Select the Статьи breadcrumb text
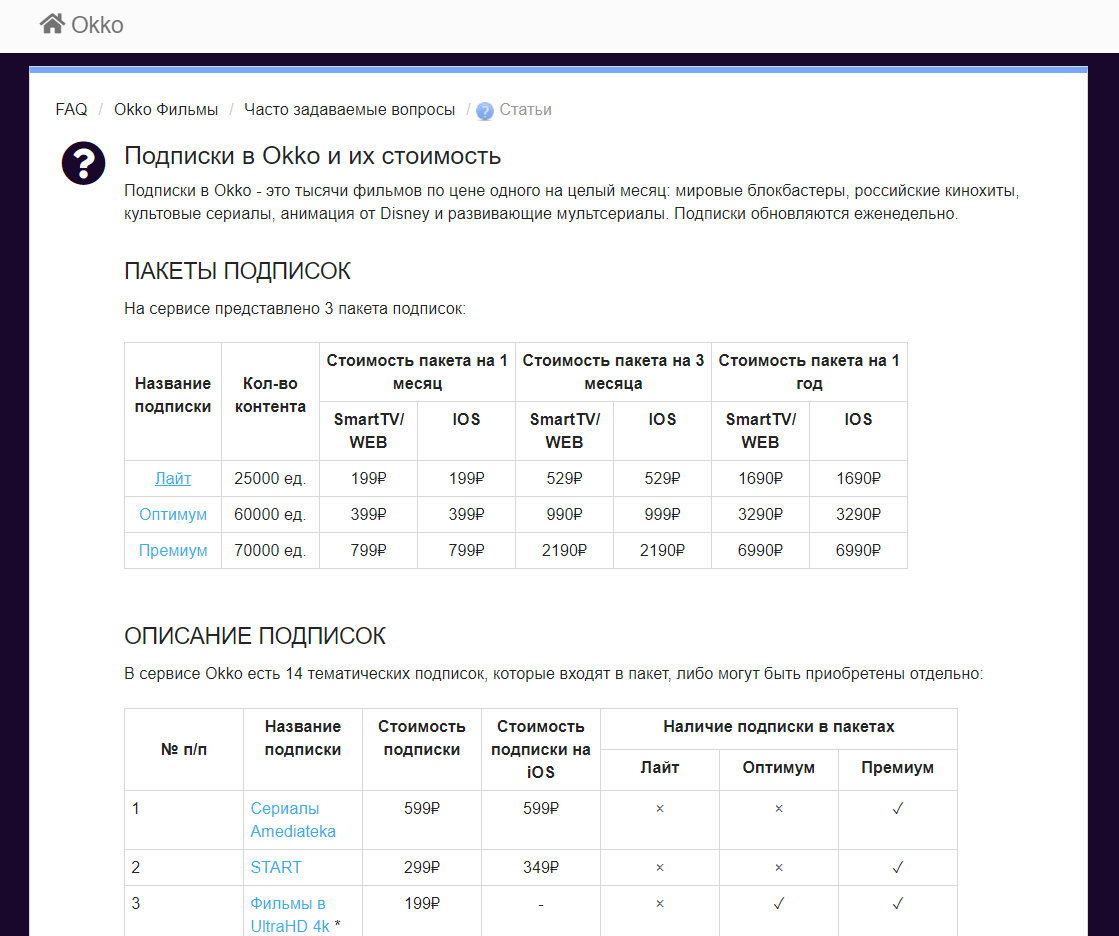This screenshot has width=1119, height=936. click(525, 109)
